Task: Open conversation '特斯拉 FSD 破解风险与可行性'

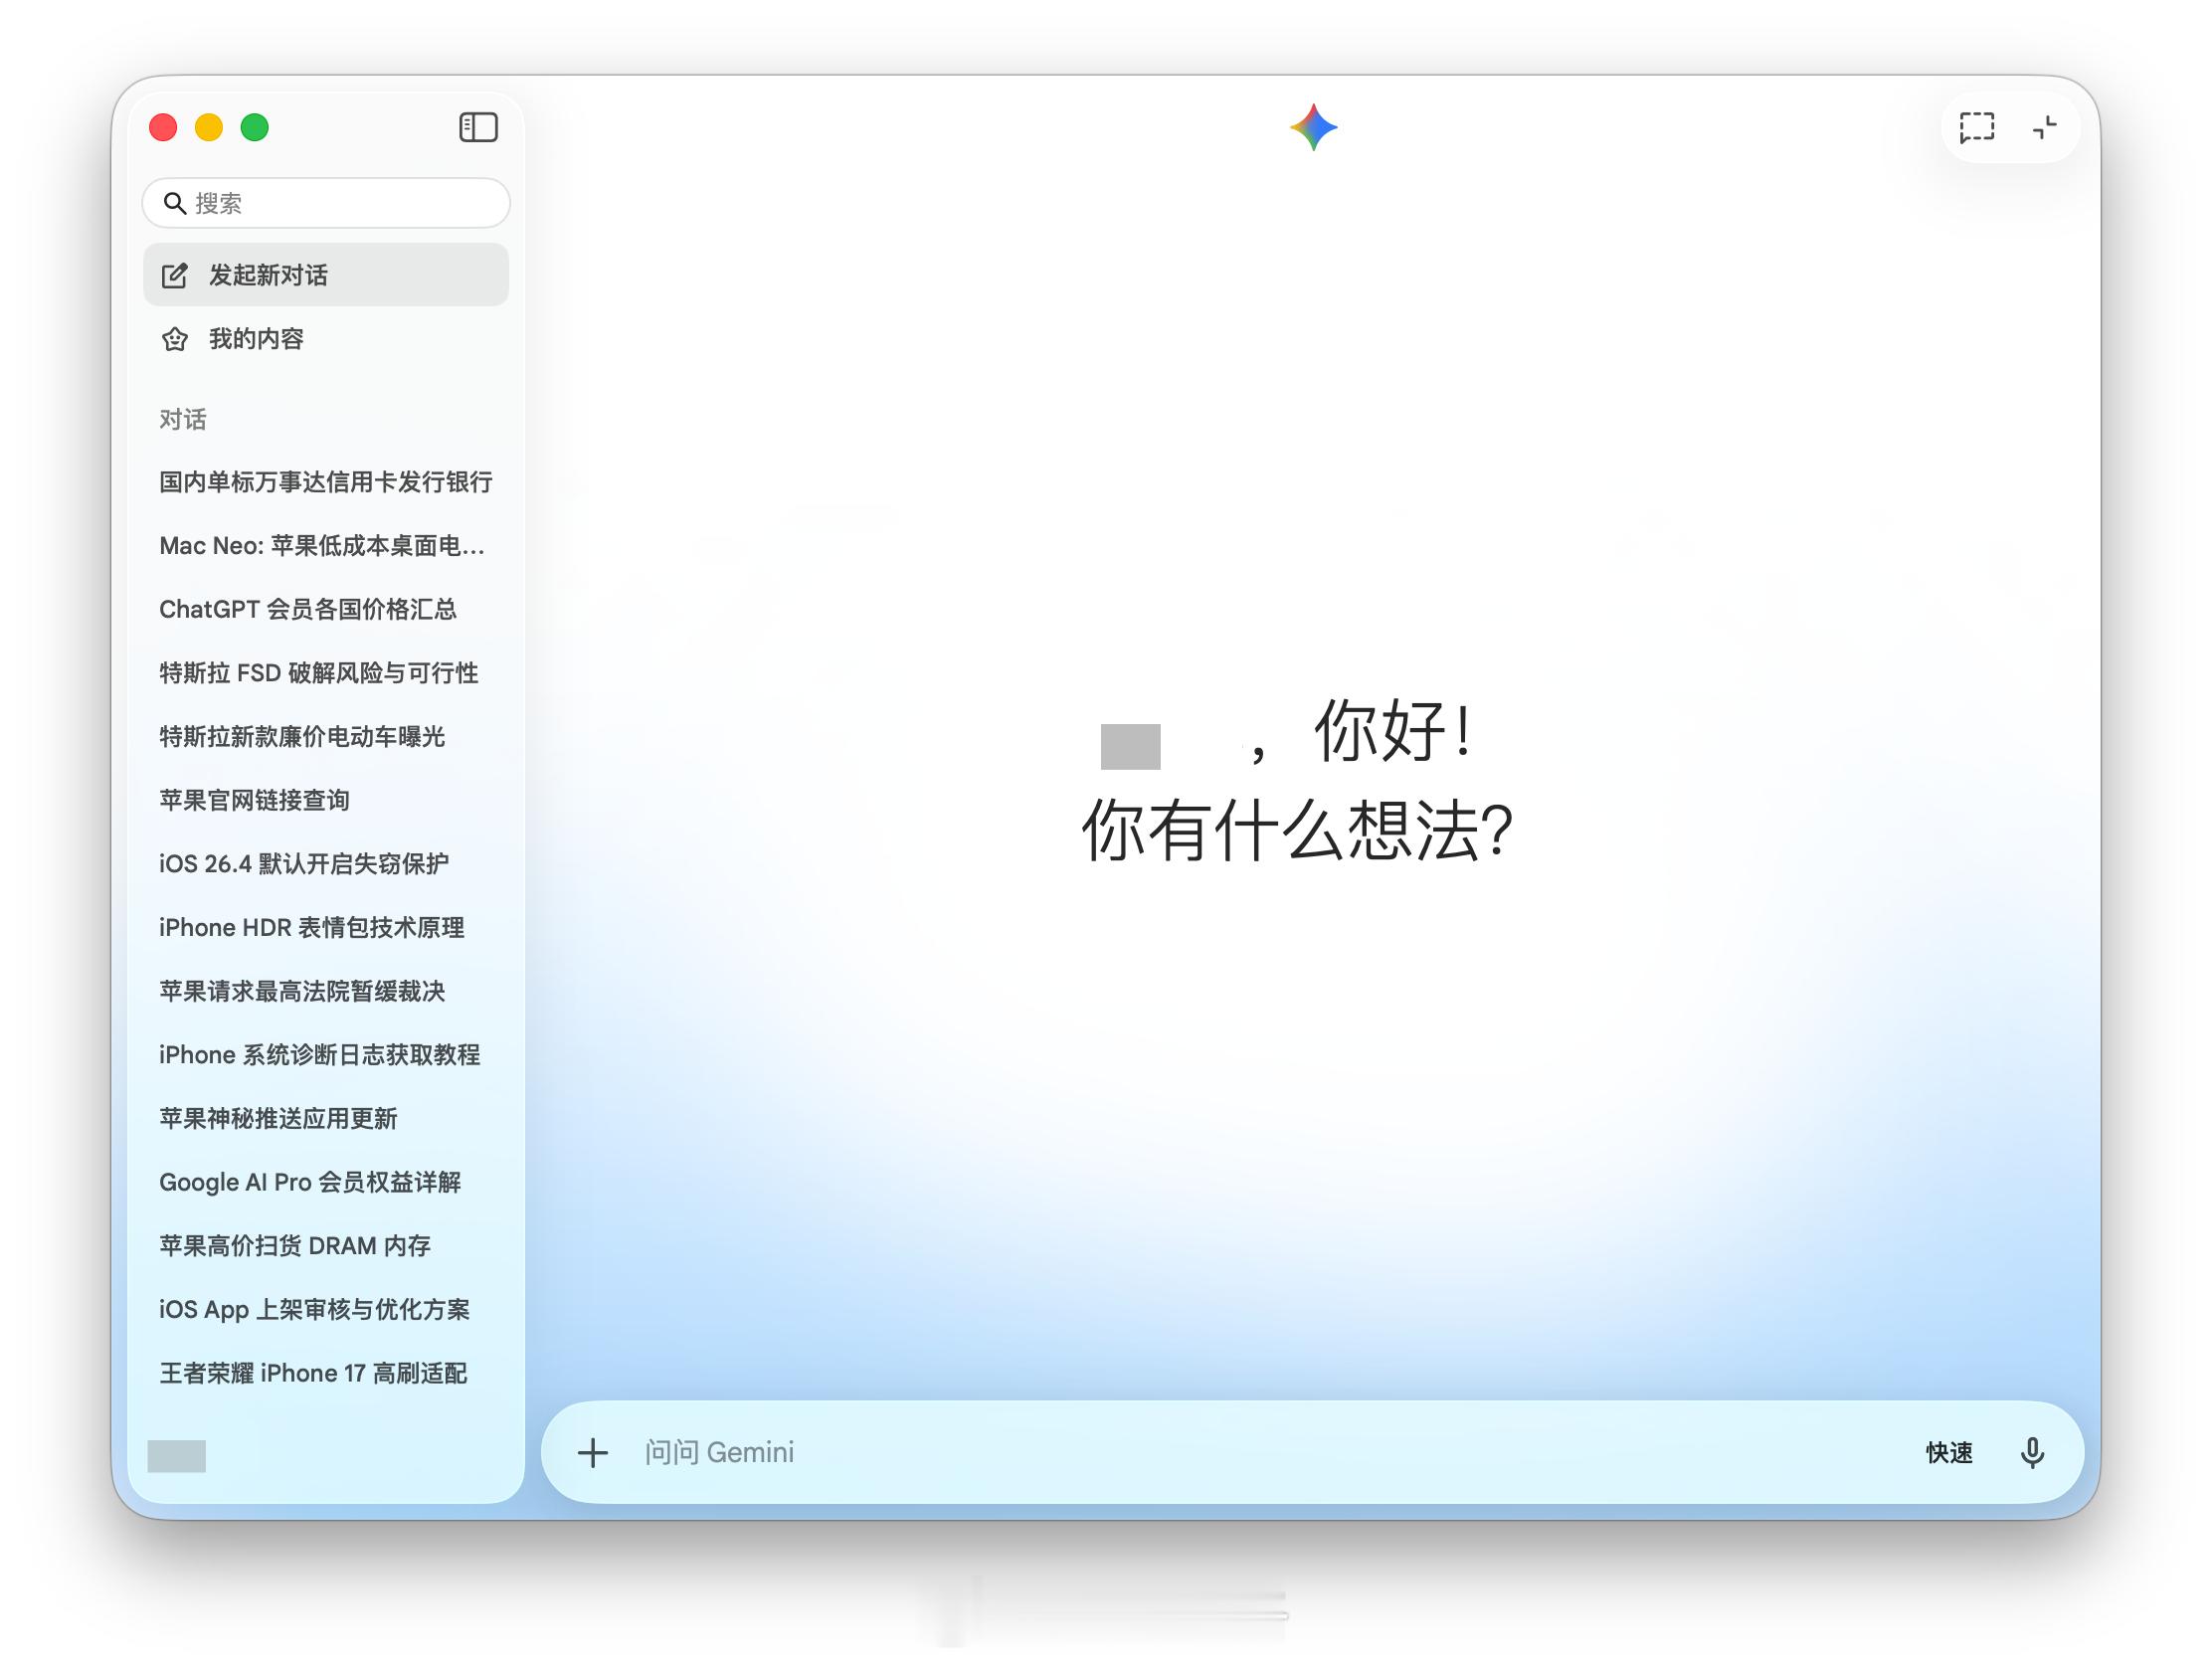Action: pyautogui.click(x=320, y=673)
